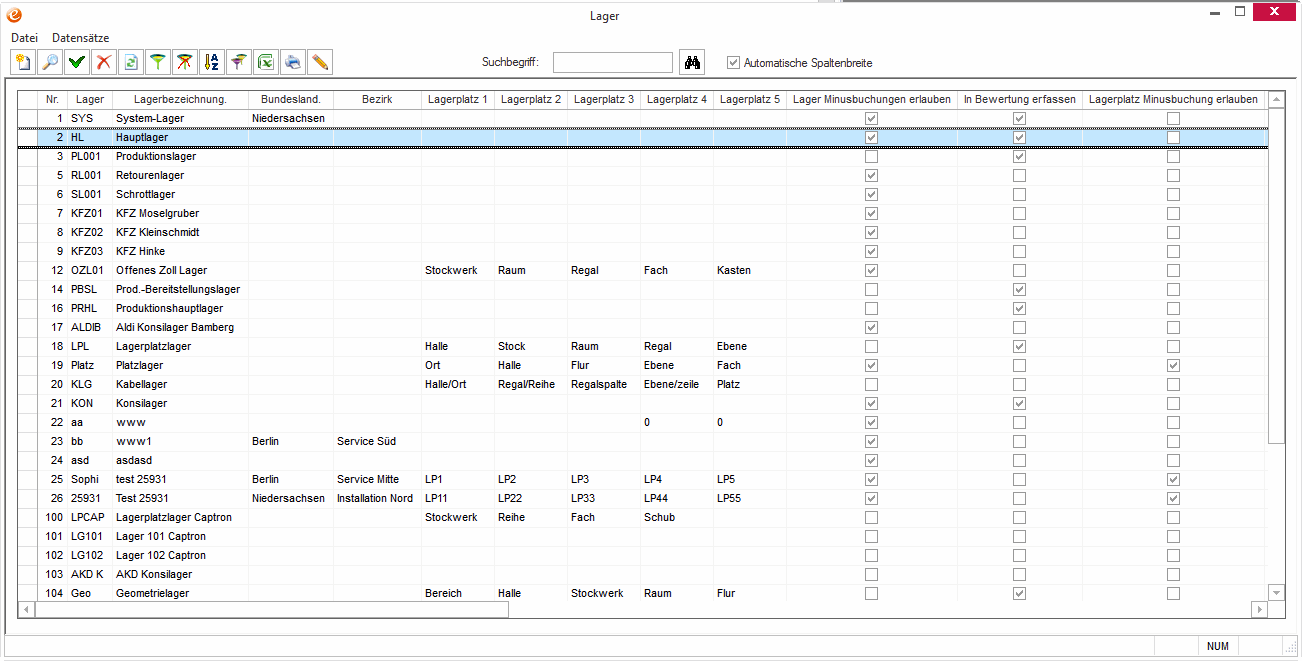Image resolution: width=1302 pixels, height=661 pixels.
Task: Click the magnifying glass search icon
Action: pos(49,62)
